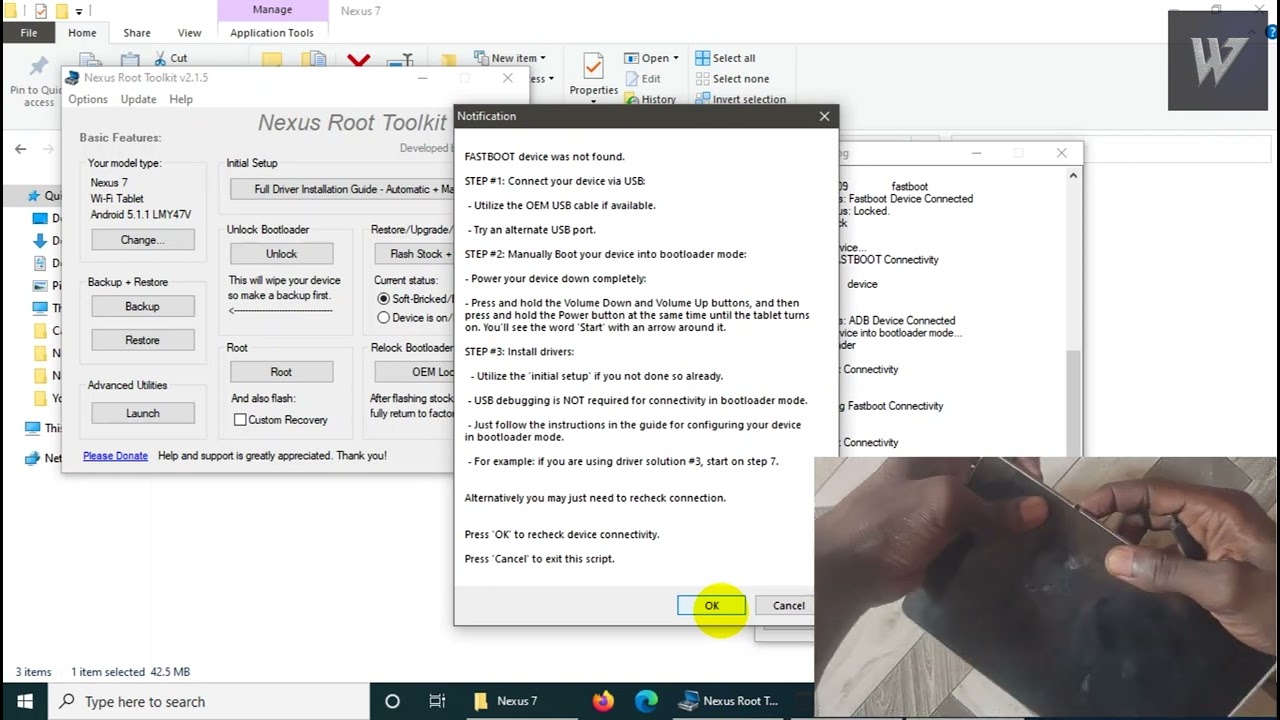1280x720 pixels.
Task: Select the Pictures icon in navigation pane
Action: coord(40,285)
